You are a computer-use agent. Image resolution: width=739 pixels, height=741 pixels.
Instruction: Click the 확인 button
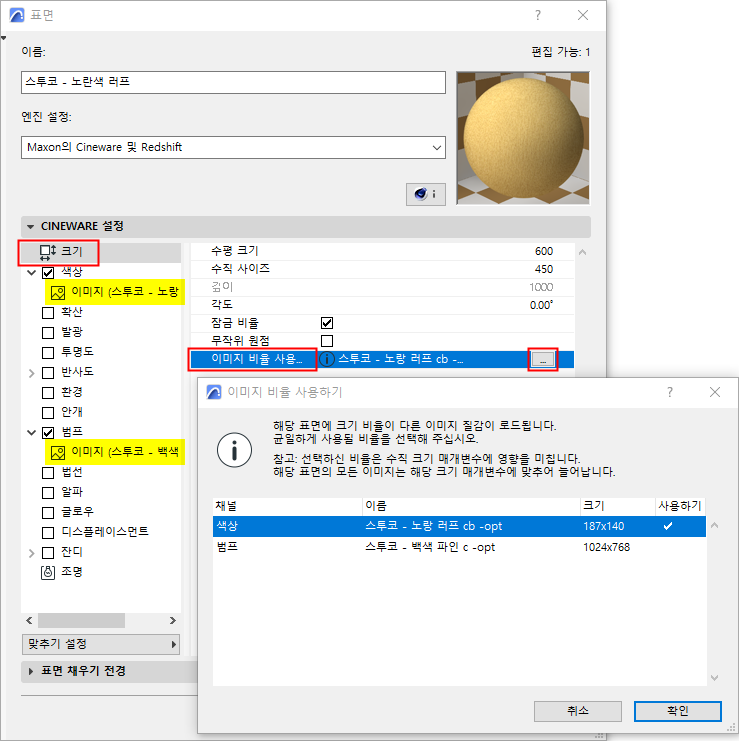pos(678,711)
